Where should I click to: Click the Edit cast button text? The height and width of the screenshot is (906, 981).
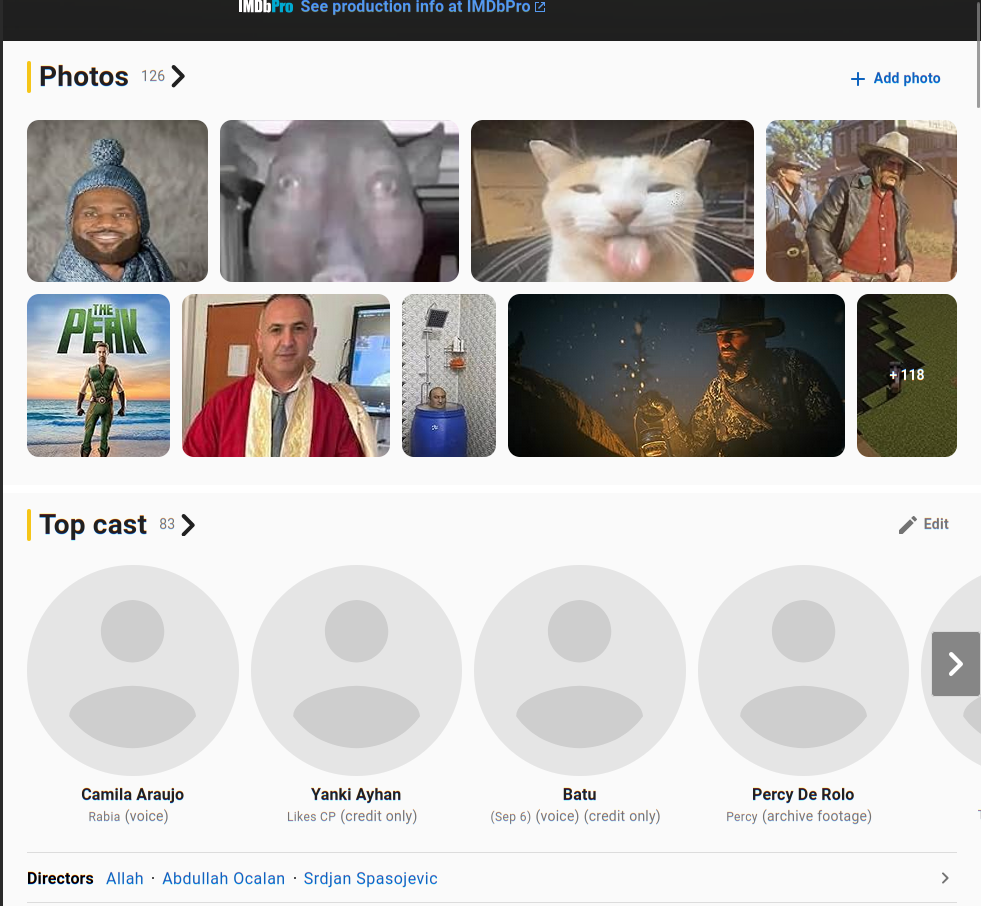[x=936, y=524]
